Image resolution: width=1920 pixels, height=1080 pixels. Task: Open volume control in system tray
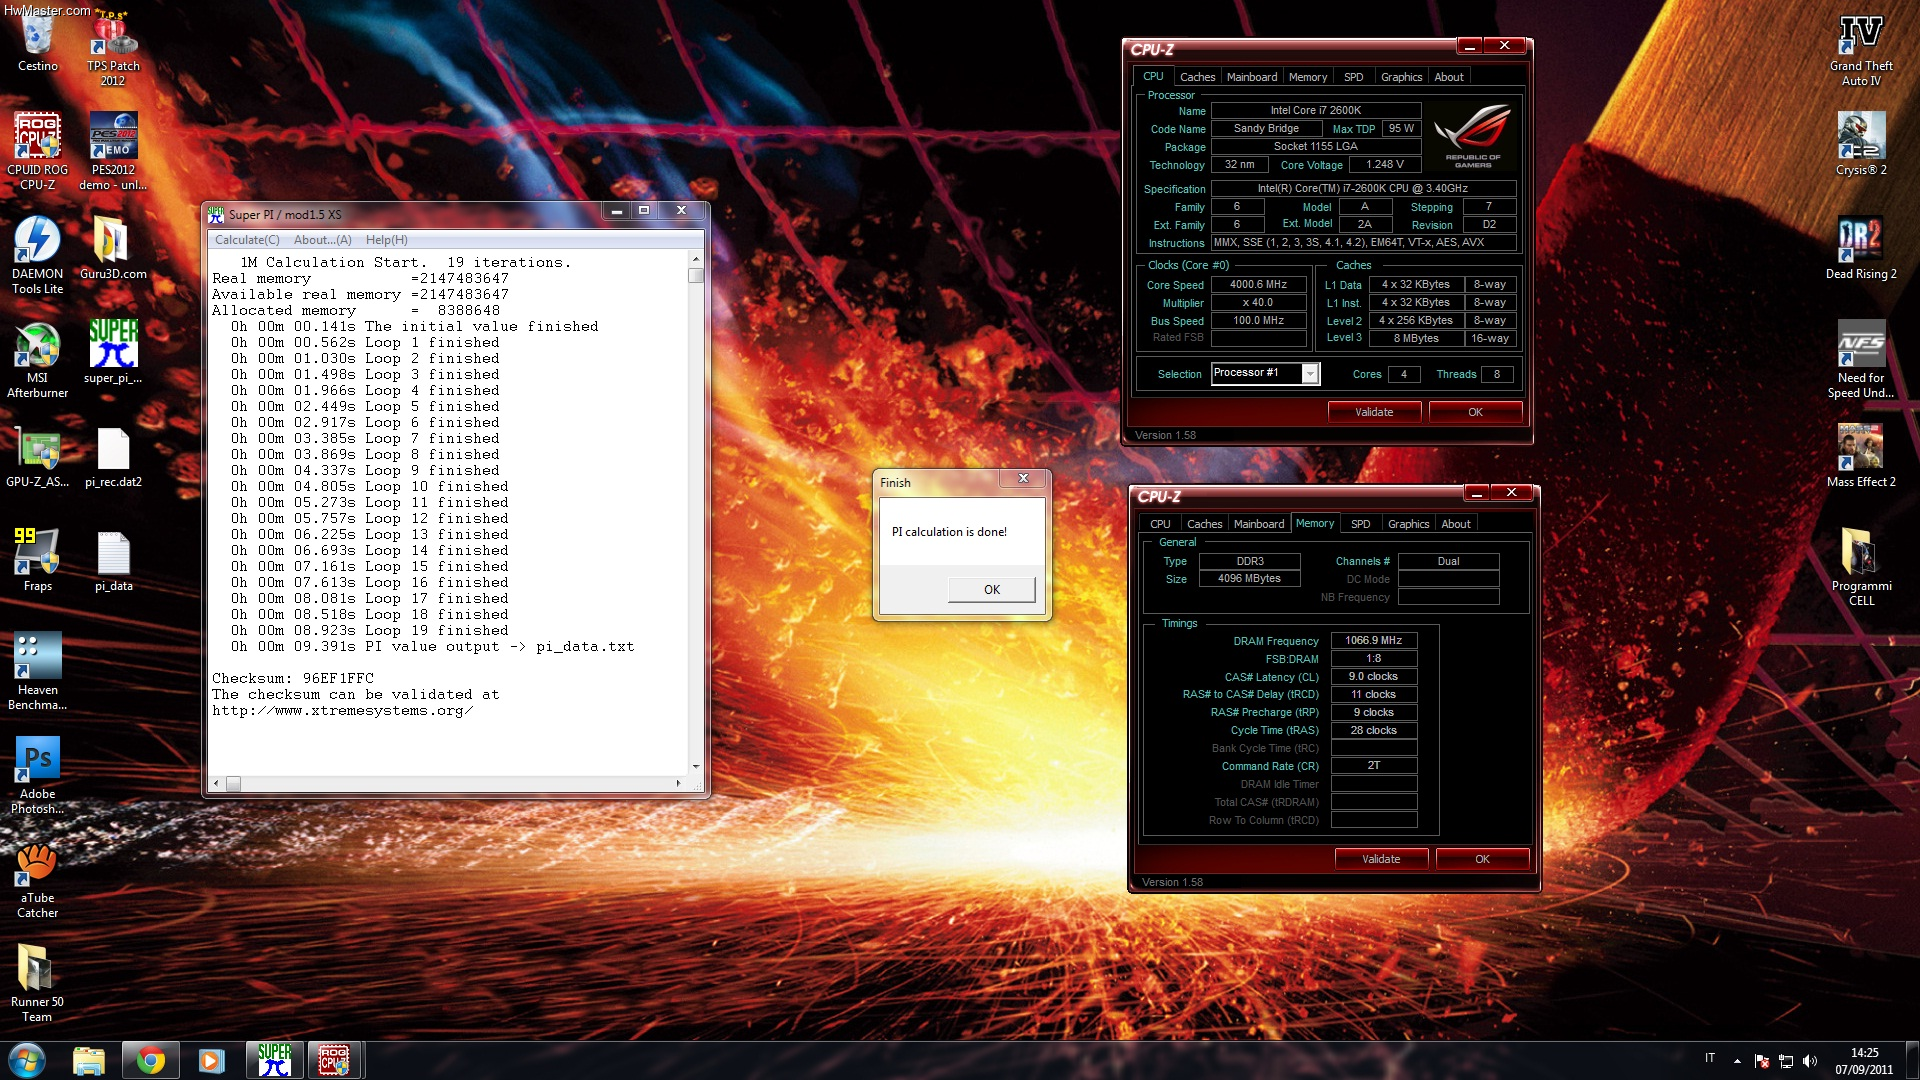[x=1810, y=1061]
